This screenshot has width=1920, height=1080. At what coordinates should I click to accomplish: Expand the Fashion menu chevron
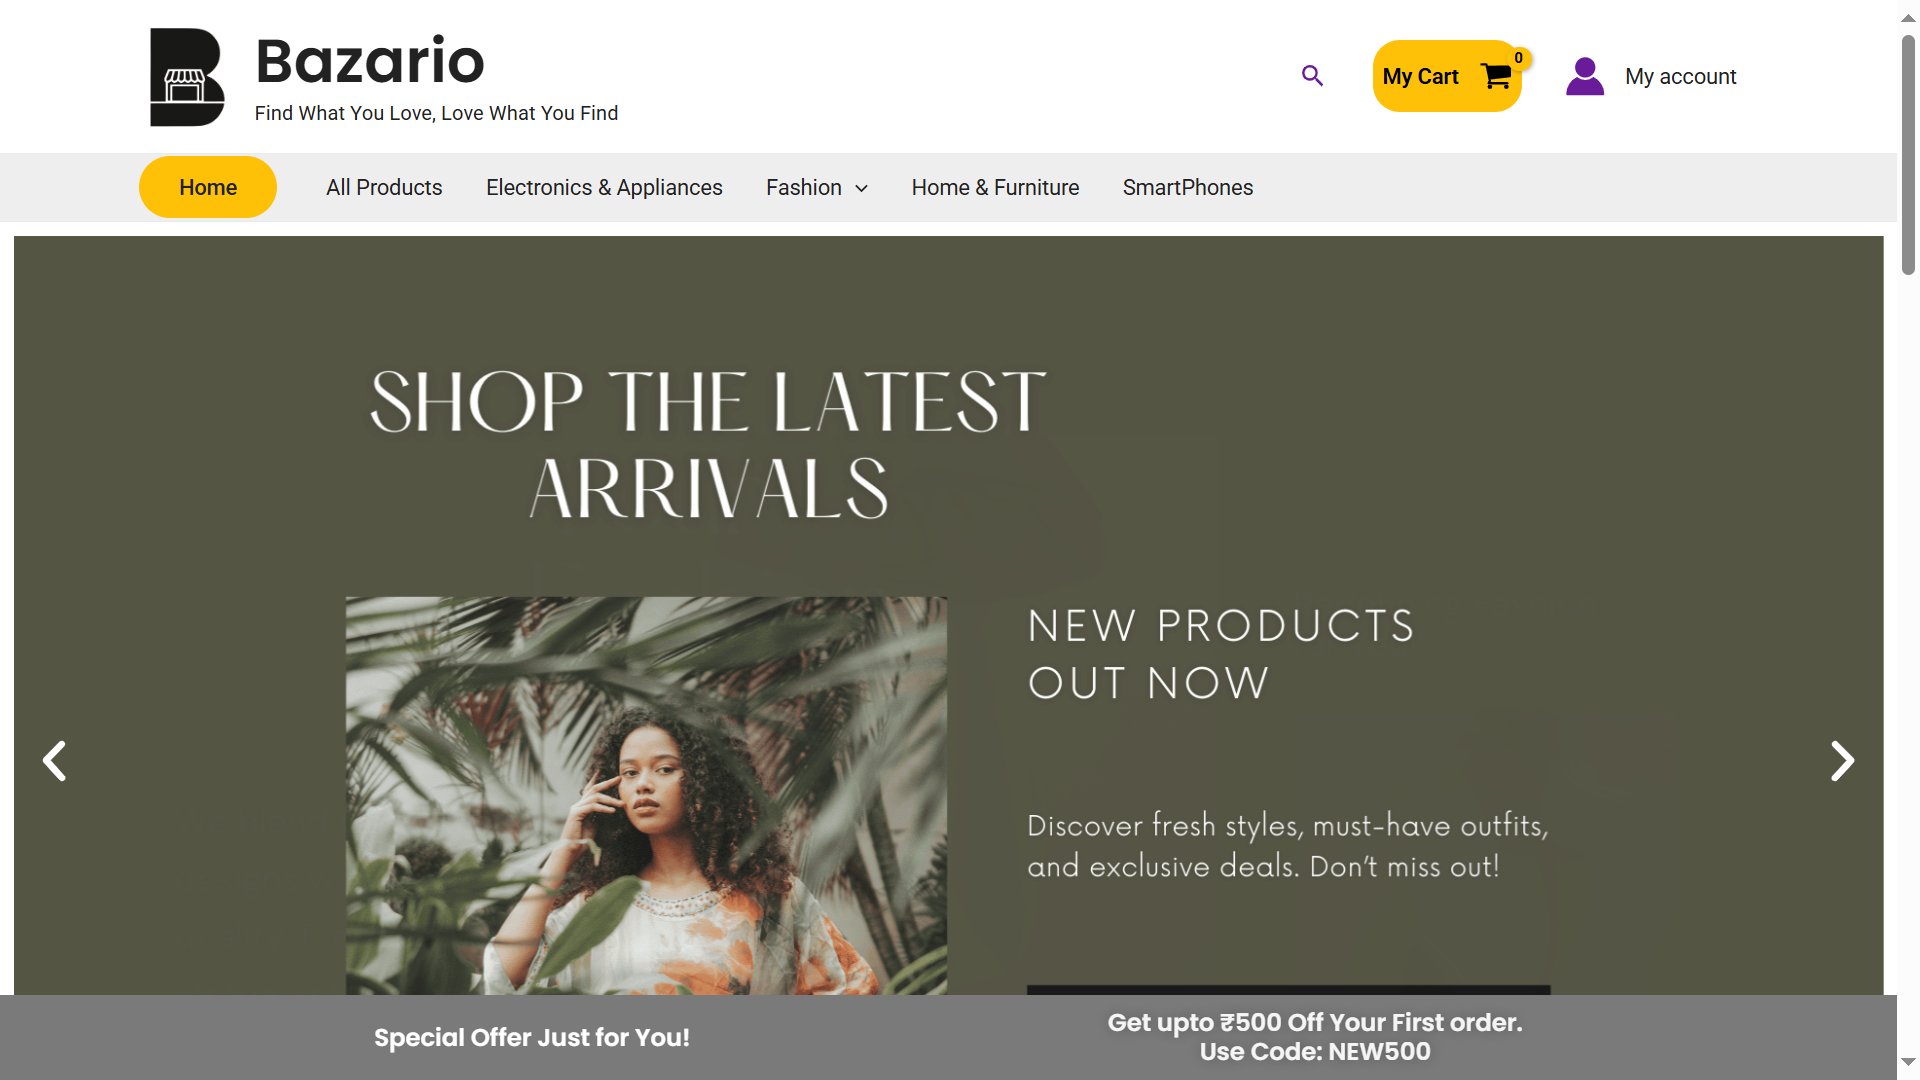[x=861, y=188]
